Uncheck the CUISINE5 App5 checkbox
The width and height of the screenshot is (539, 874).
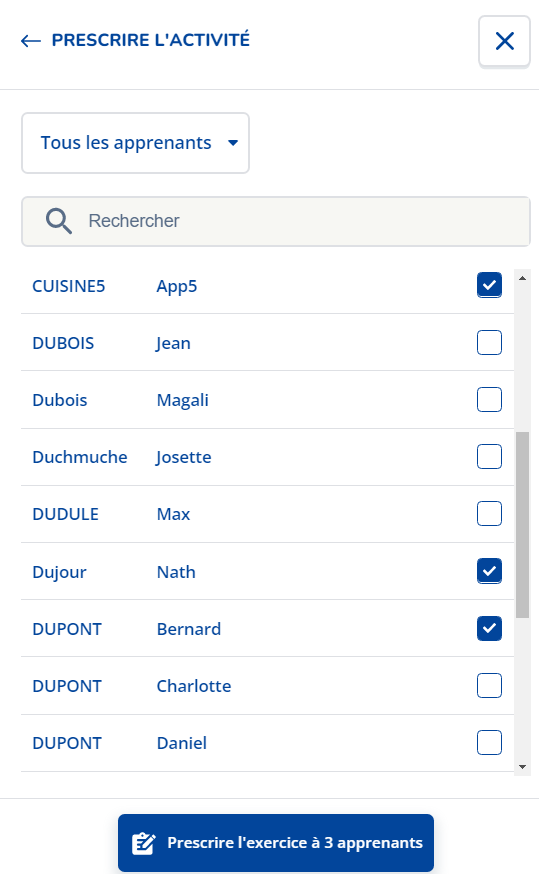[489, 285]
